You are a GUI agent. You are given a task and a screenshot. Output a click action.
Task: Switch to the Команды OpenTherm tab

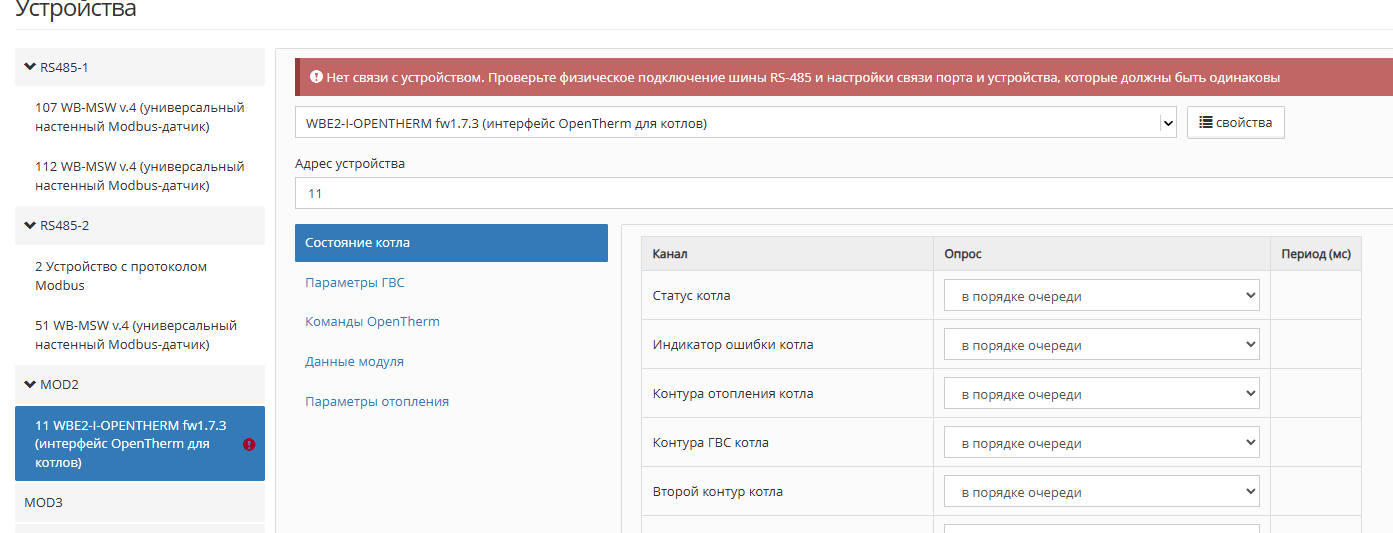(x=372, y=322)
